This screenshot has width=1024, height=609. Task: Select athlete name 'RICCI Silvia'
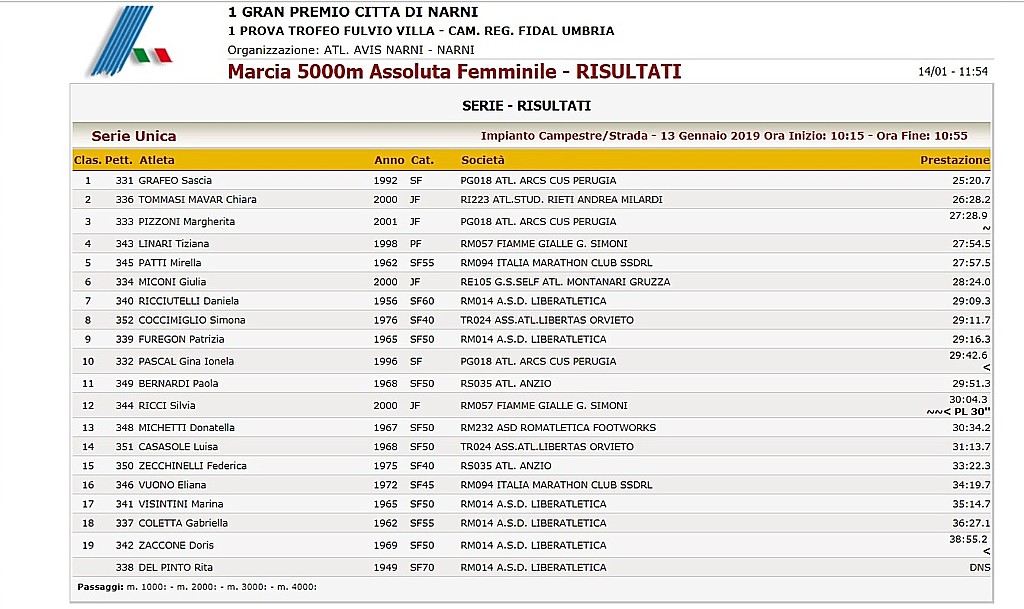click(x=167, y=405)
